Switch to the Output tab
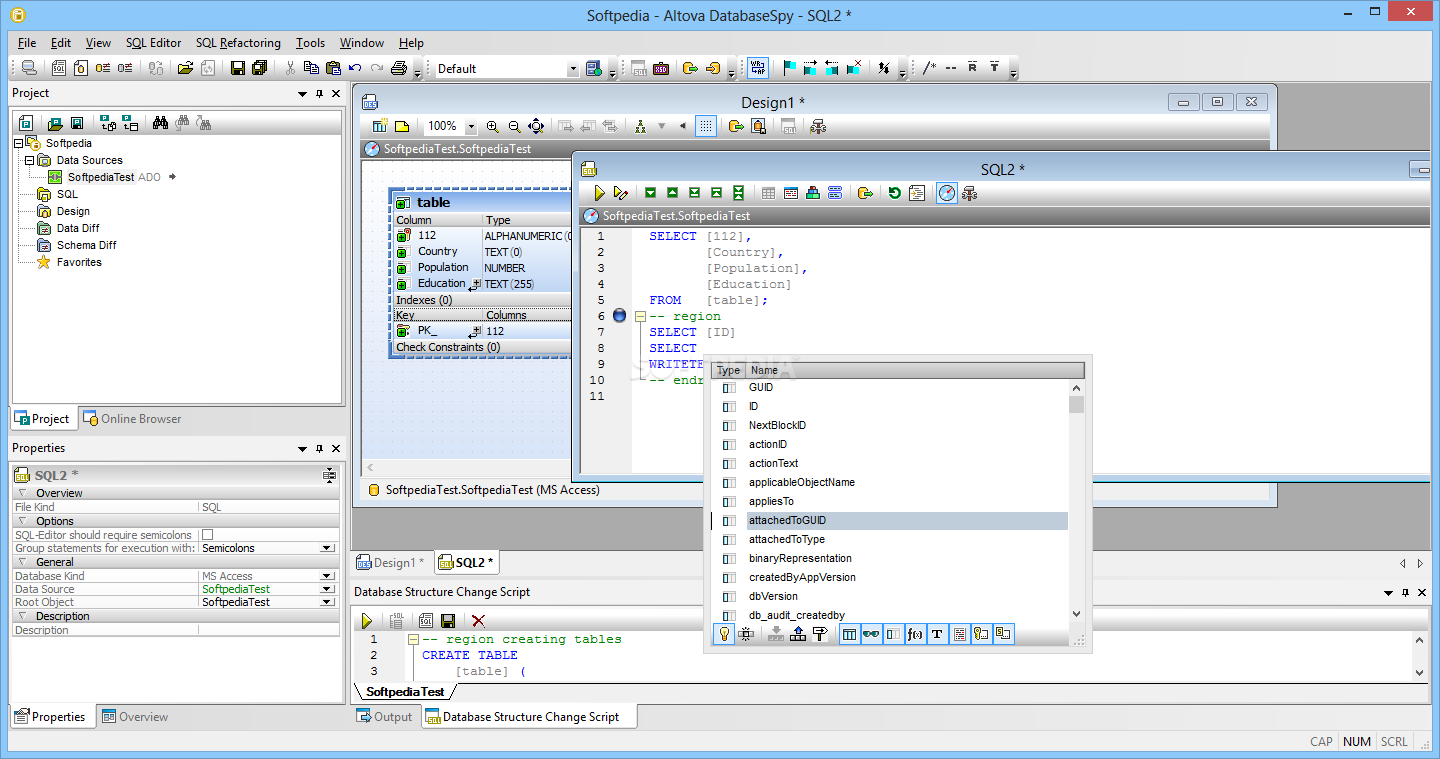The image size is (1440, 759). (x=384, y=717)
